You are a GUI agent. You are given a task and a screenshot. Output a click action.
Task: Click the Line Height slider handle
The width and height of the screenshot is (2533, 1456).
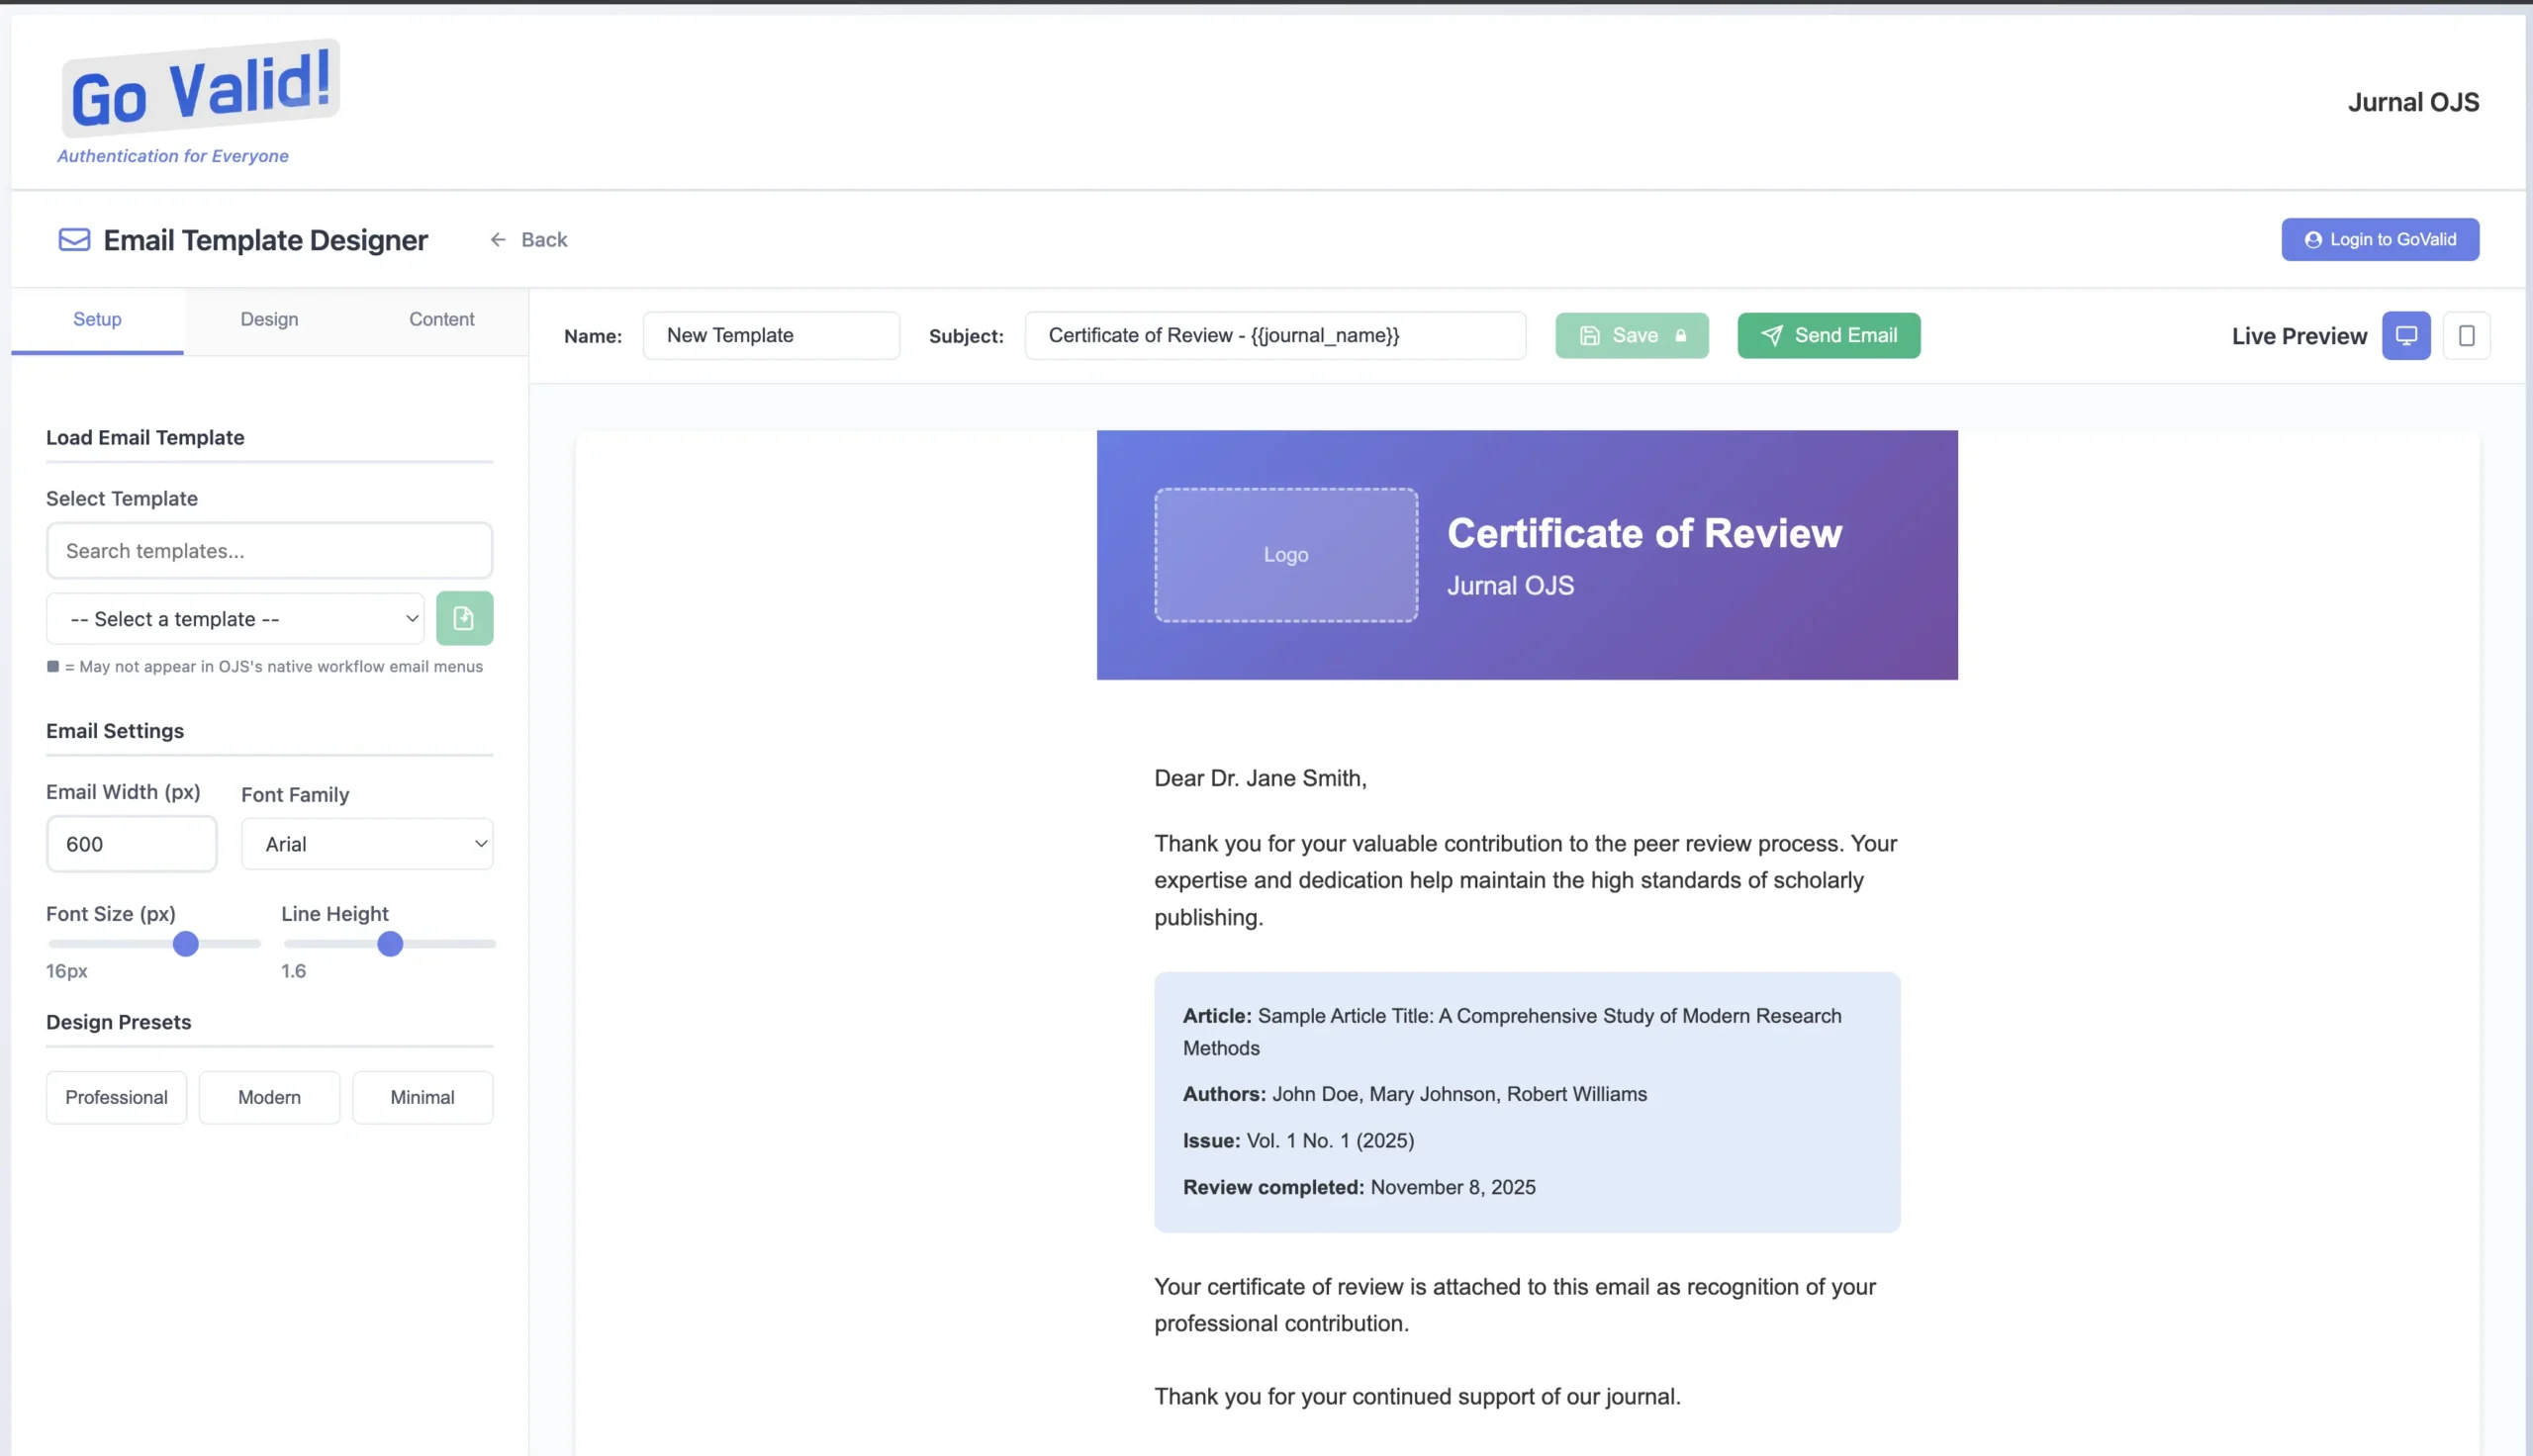[390, 944]
